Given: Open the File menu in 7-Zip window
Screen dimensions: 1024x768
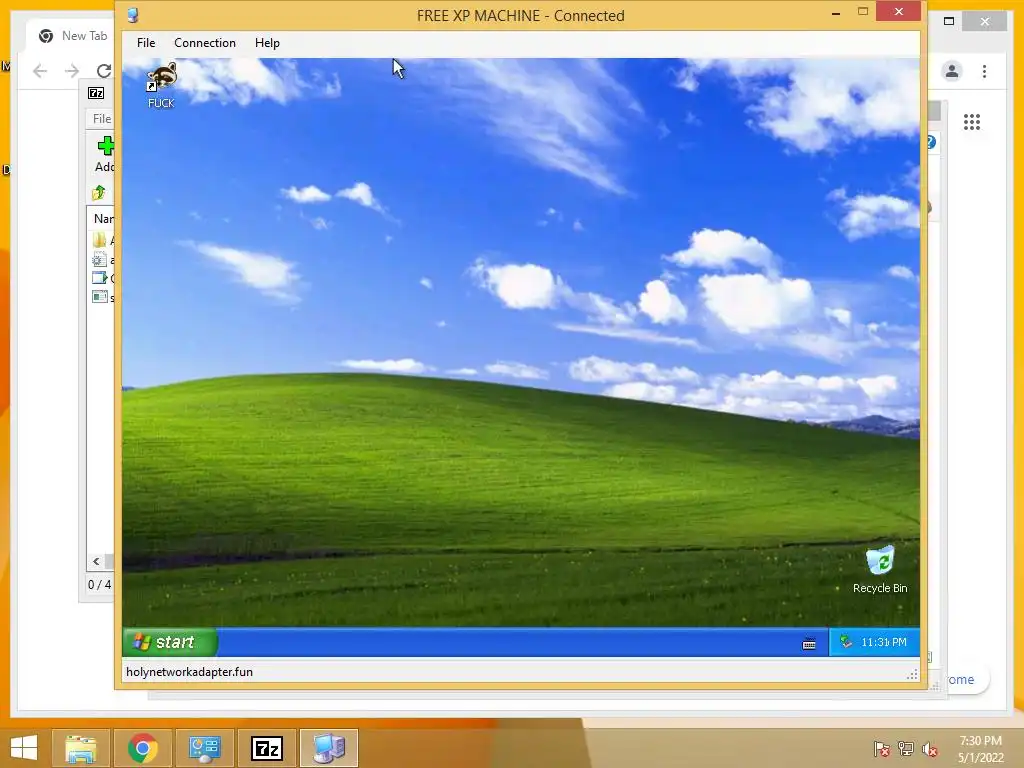Looking at the screenshot, I should pyautogui.click(x=102, y=119).
